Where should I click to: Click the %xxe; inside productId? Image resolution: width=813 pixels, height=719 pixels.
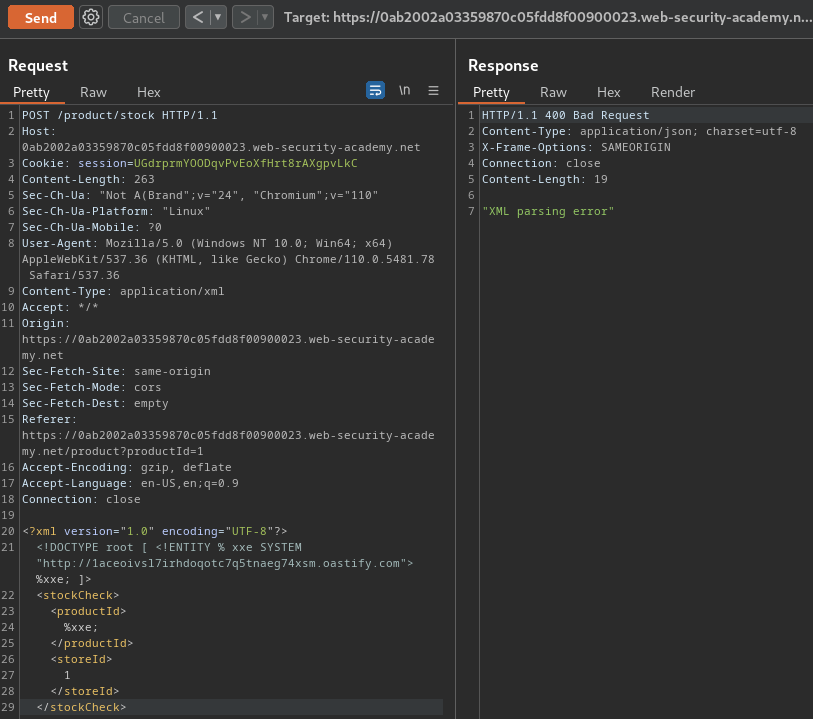pyautogui.click(x=81, y=628)
